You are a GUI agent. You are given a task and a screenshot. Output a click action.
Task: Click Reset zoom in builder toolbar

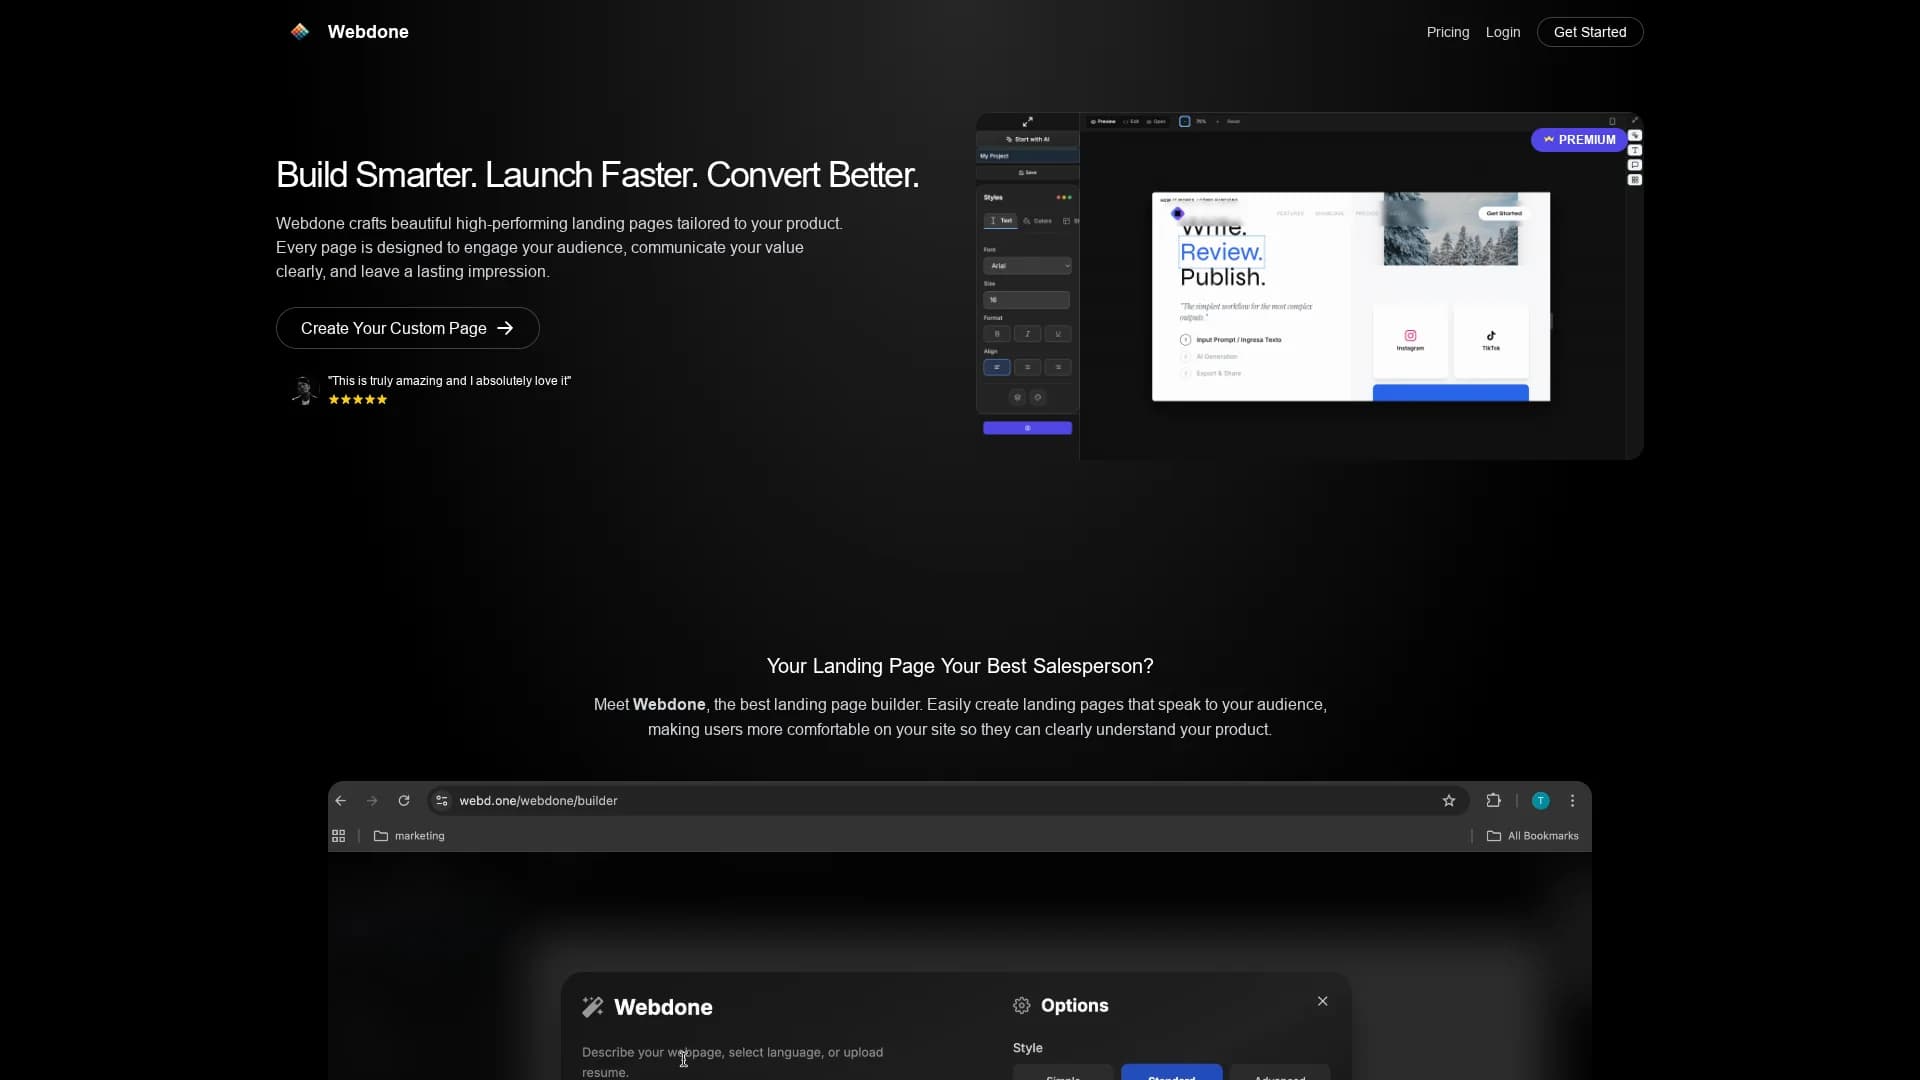[1233, 121]
